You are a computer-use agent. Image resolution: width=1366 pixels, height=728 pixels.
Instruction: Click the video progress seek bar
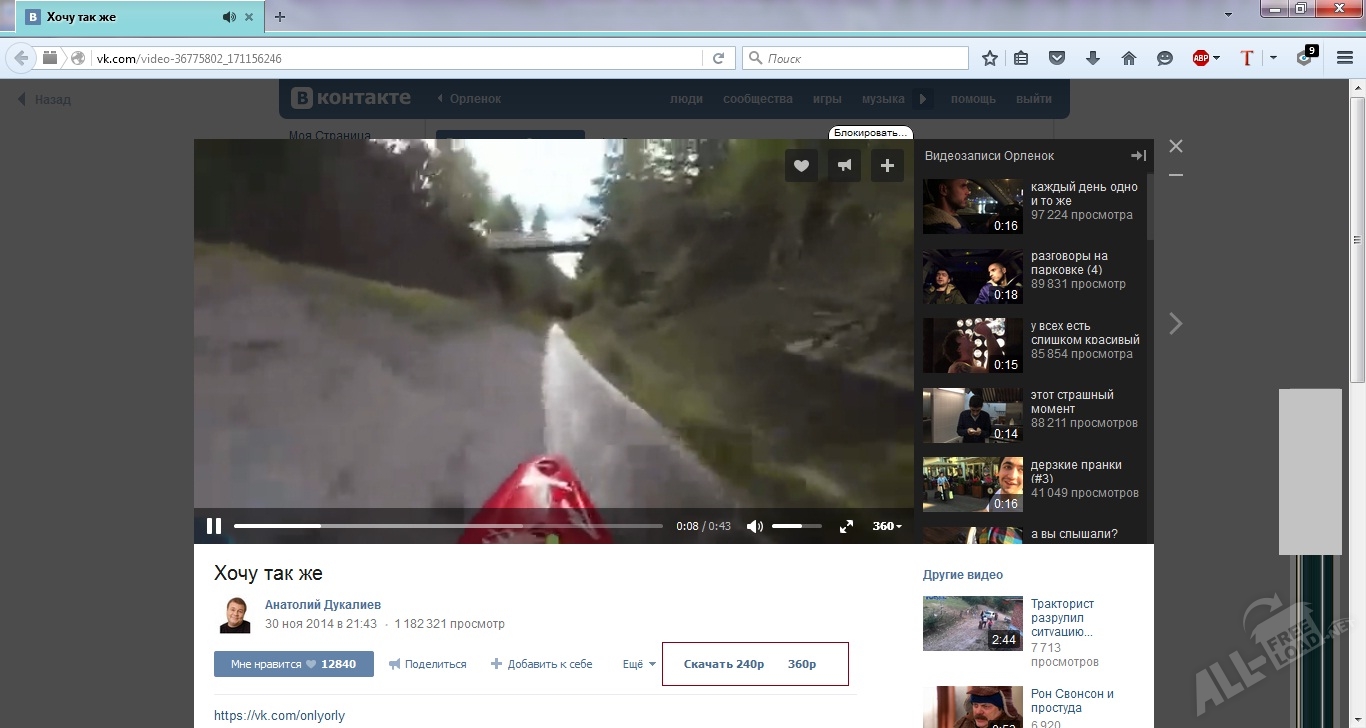(448, 526)
